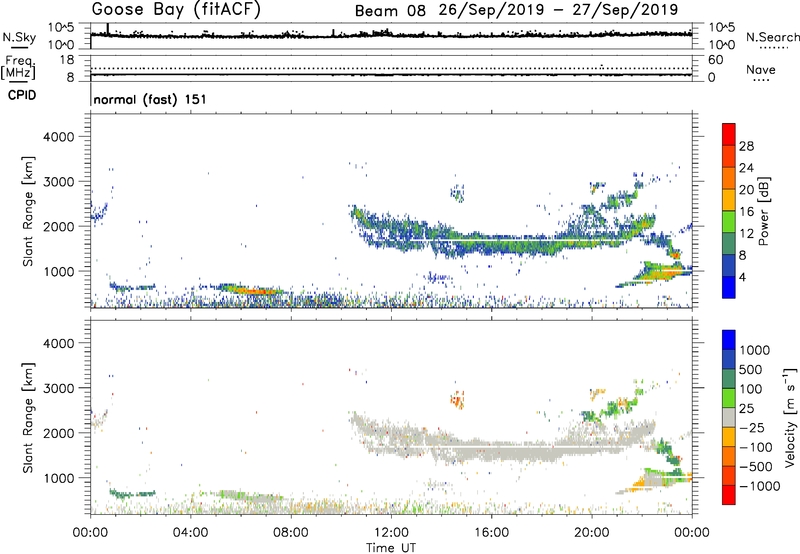Click the '20:00' time tick label
Viewport: 800px width, 554px height.
(591, 533)
